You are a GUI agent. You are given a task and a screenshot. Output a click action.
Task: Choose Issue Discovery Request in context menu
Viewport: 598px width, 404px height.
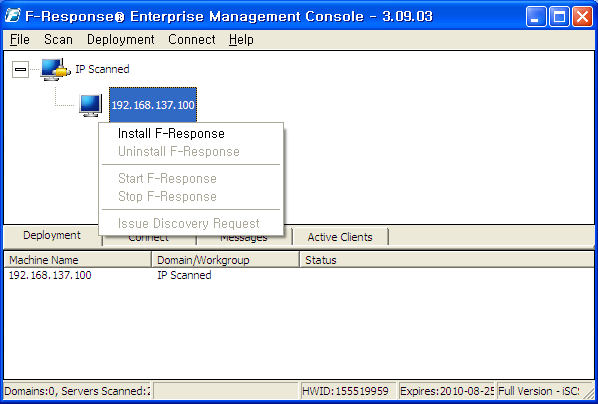(191, 223)
